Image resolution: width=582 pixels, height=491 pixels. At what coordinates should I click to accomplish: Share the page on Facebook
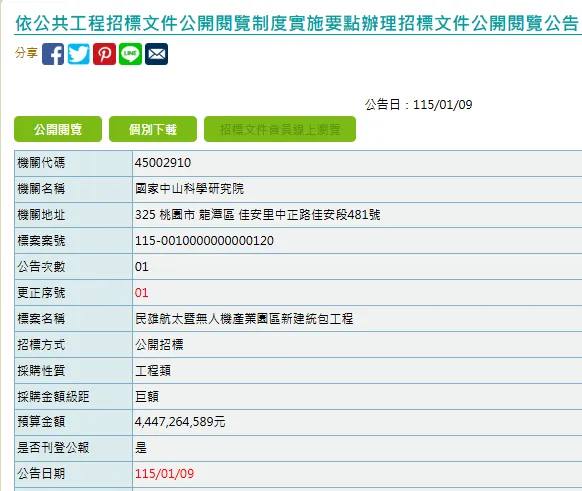tap(53, 54)
